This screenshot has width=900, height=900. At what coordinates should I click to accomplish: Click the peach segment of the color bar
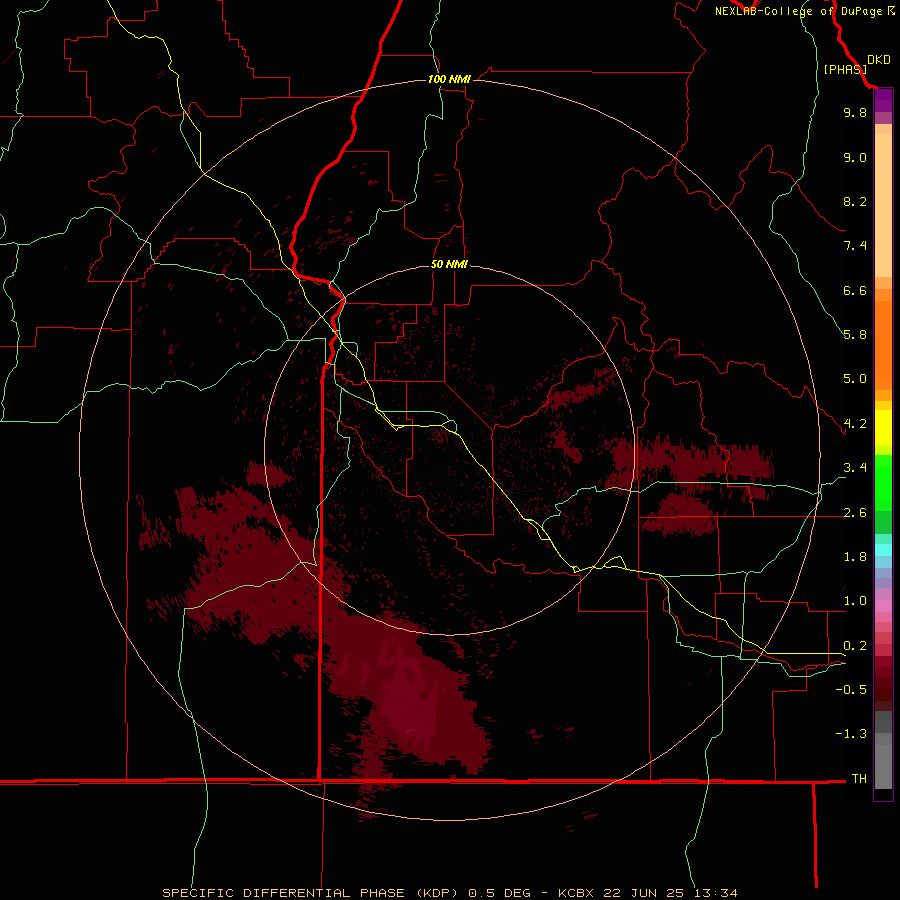(x=883, y=205)
